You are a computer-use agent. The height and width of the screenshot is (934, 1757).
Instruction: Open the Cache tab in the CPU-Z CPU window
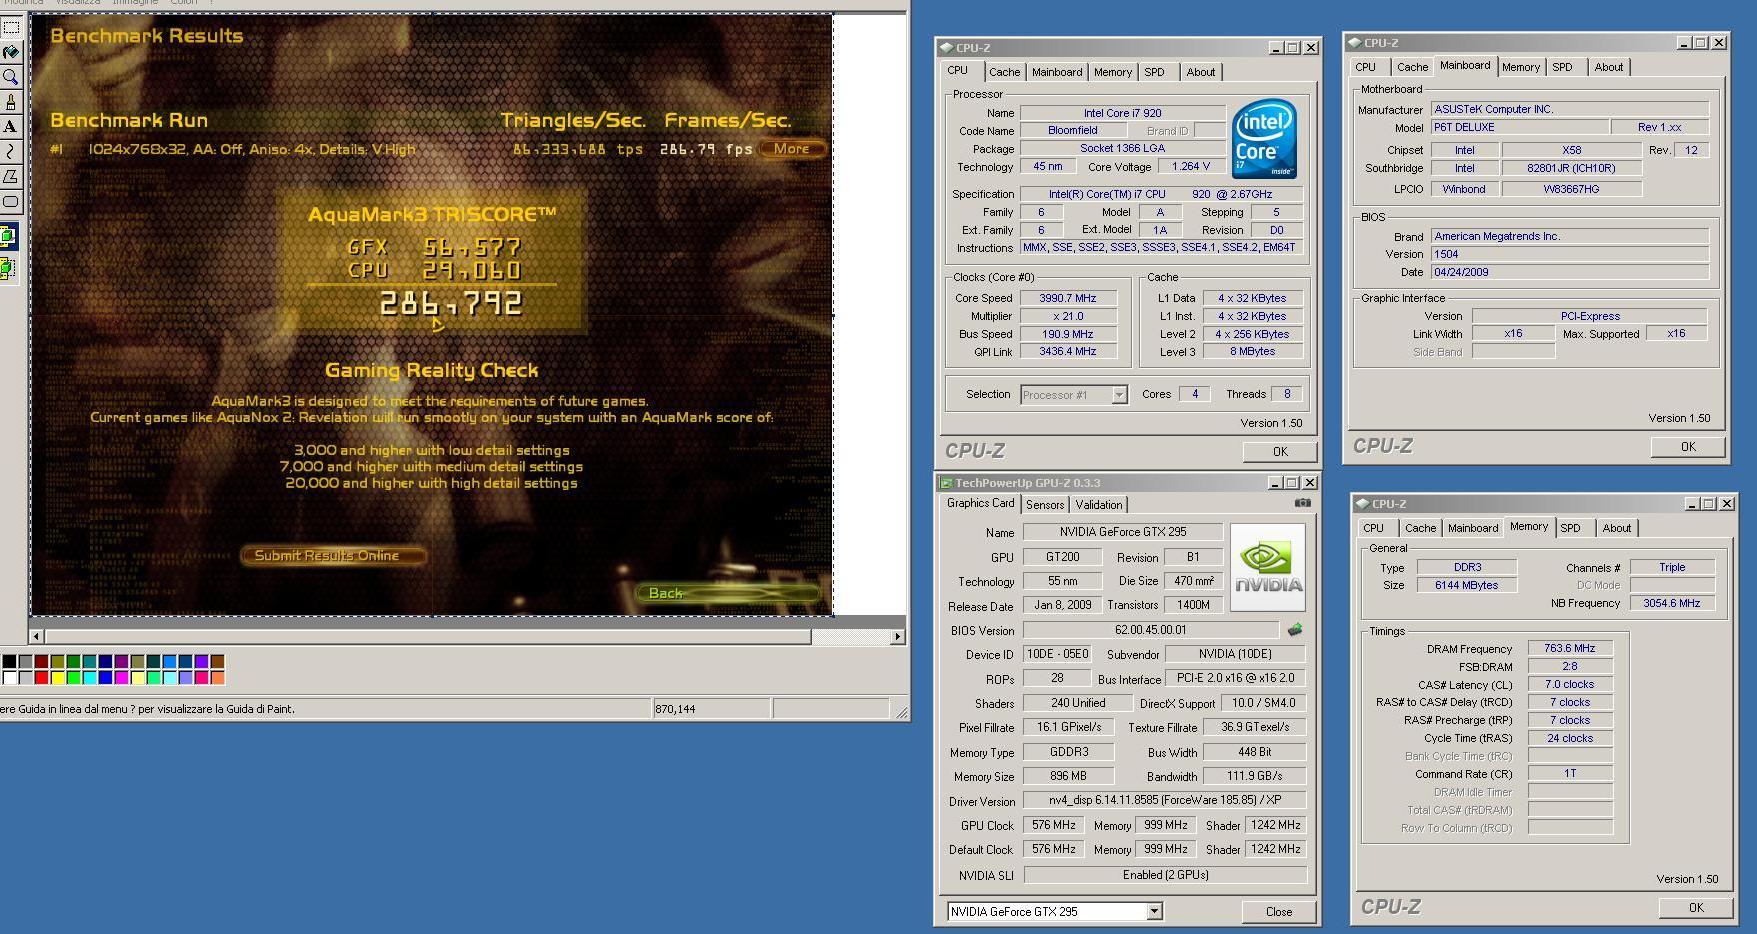[x=1004, y=72]
